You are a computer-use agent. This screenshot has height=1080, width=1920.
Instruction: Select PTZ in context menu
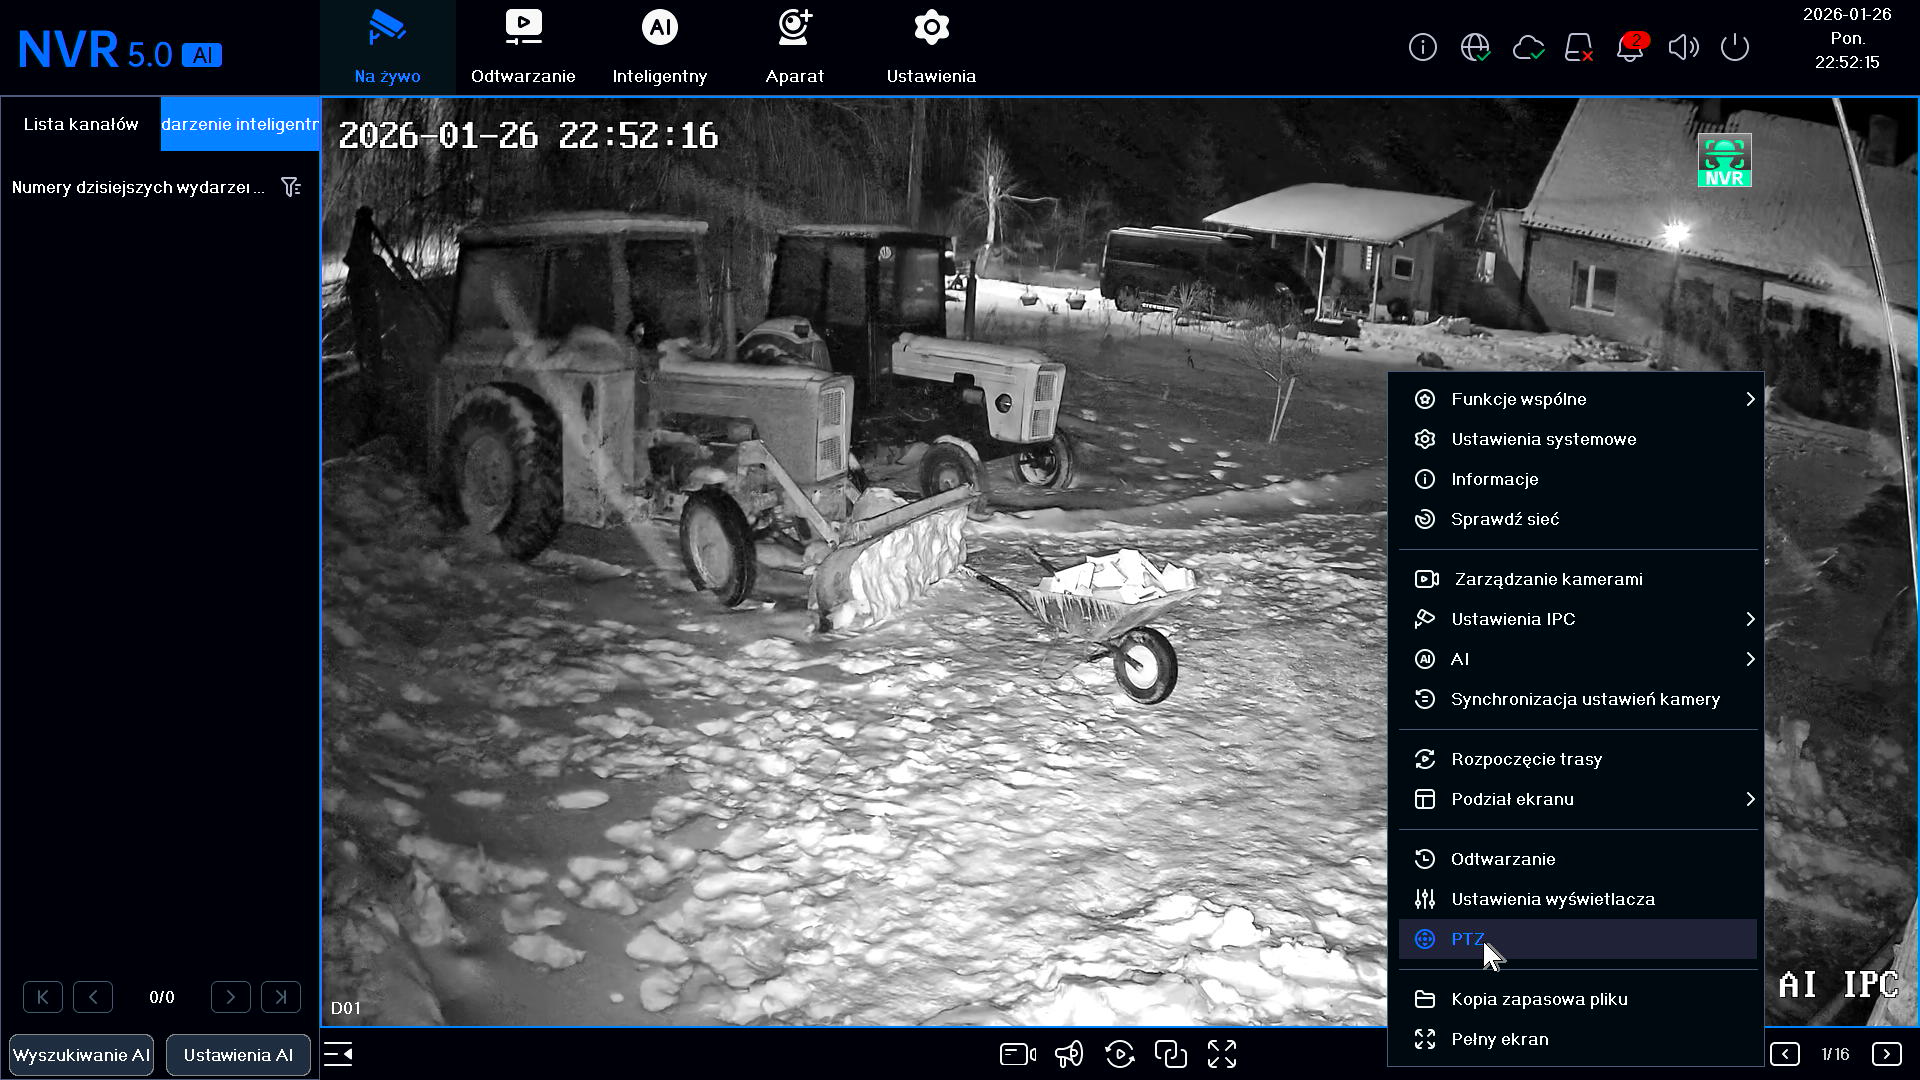point(1578,939)
